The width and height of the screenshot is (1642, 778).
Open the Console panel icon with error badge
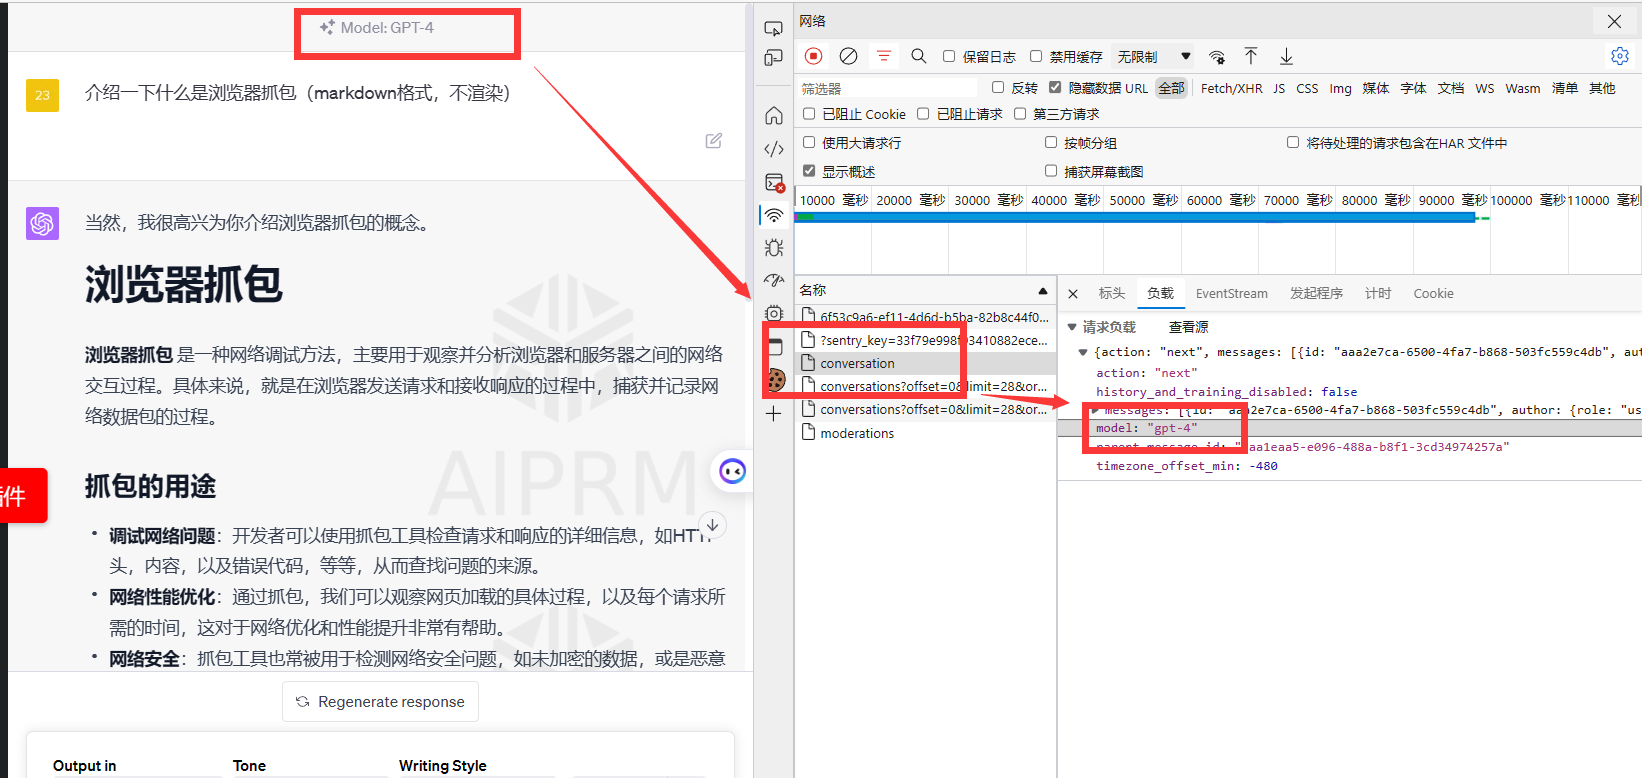tap(774, 182)
